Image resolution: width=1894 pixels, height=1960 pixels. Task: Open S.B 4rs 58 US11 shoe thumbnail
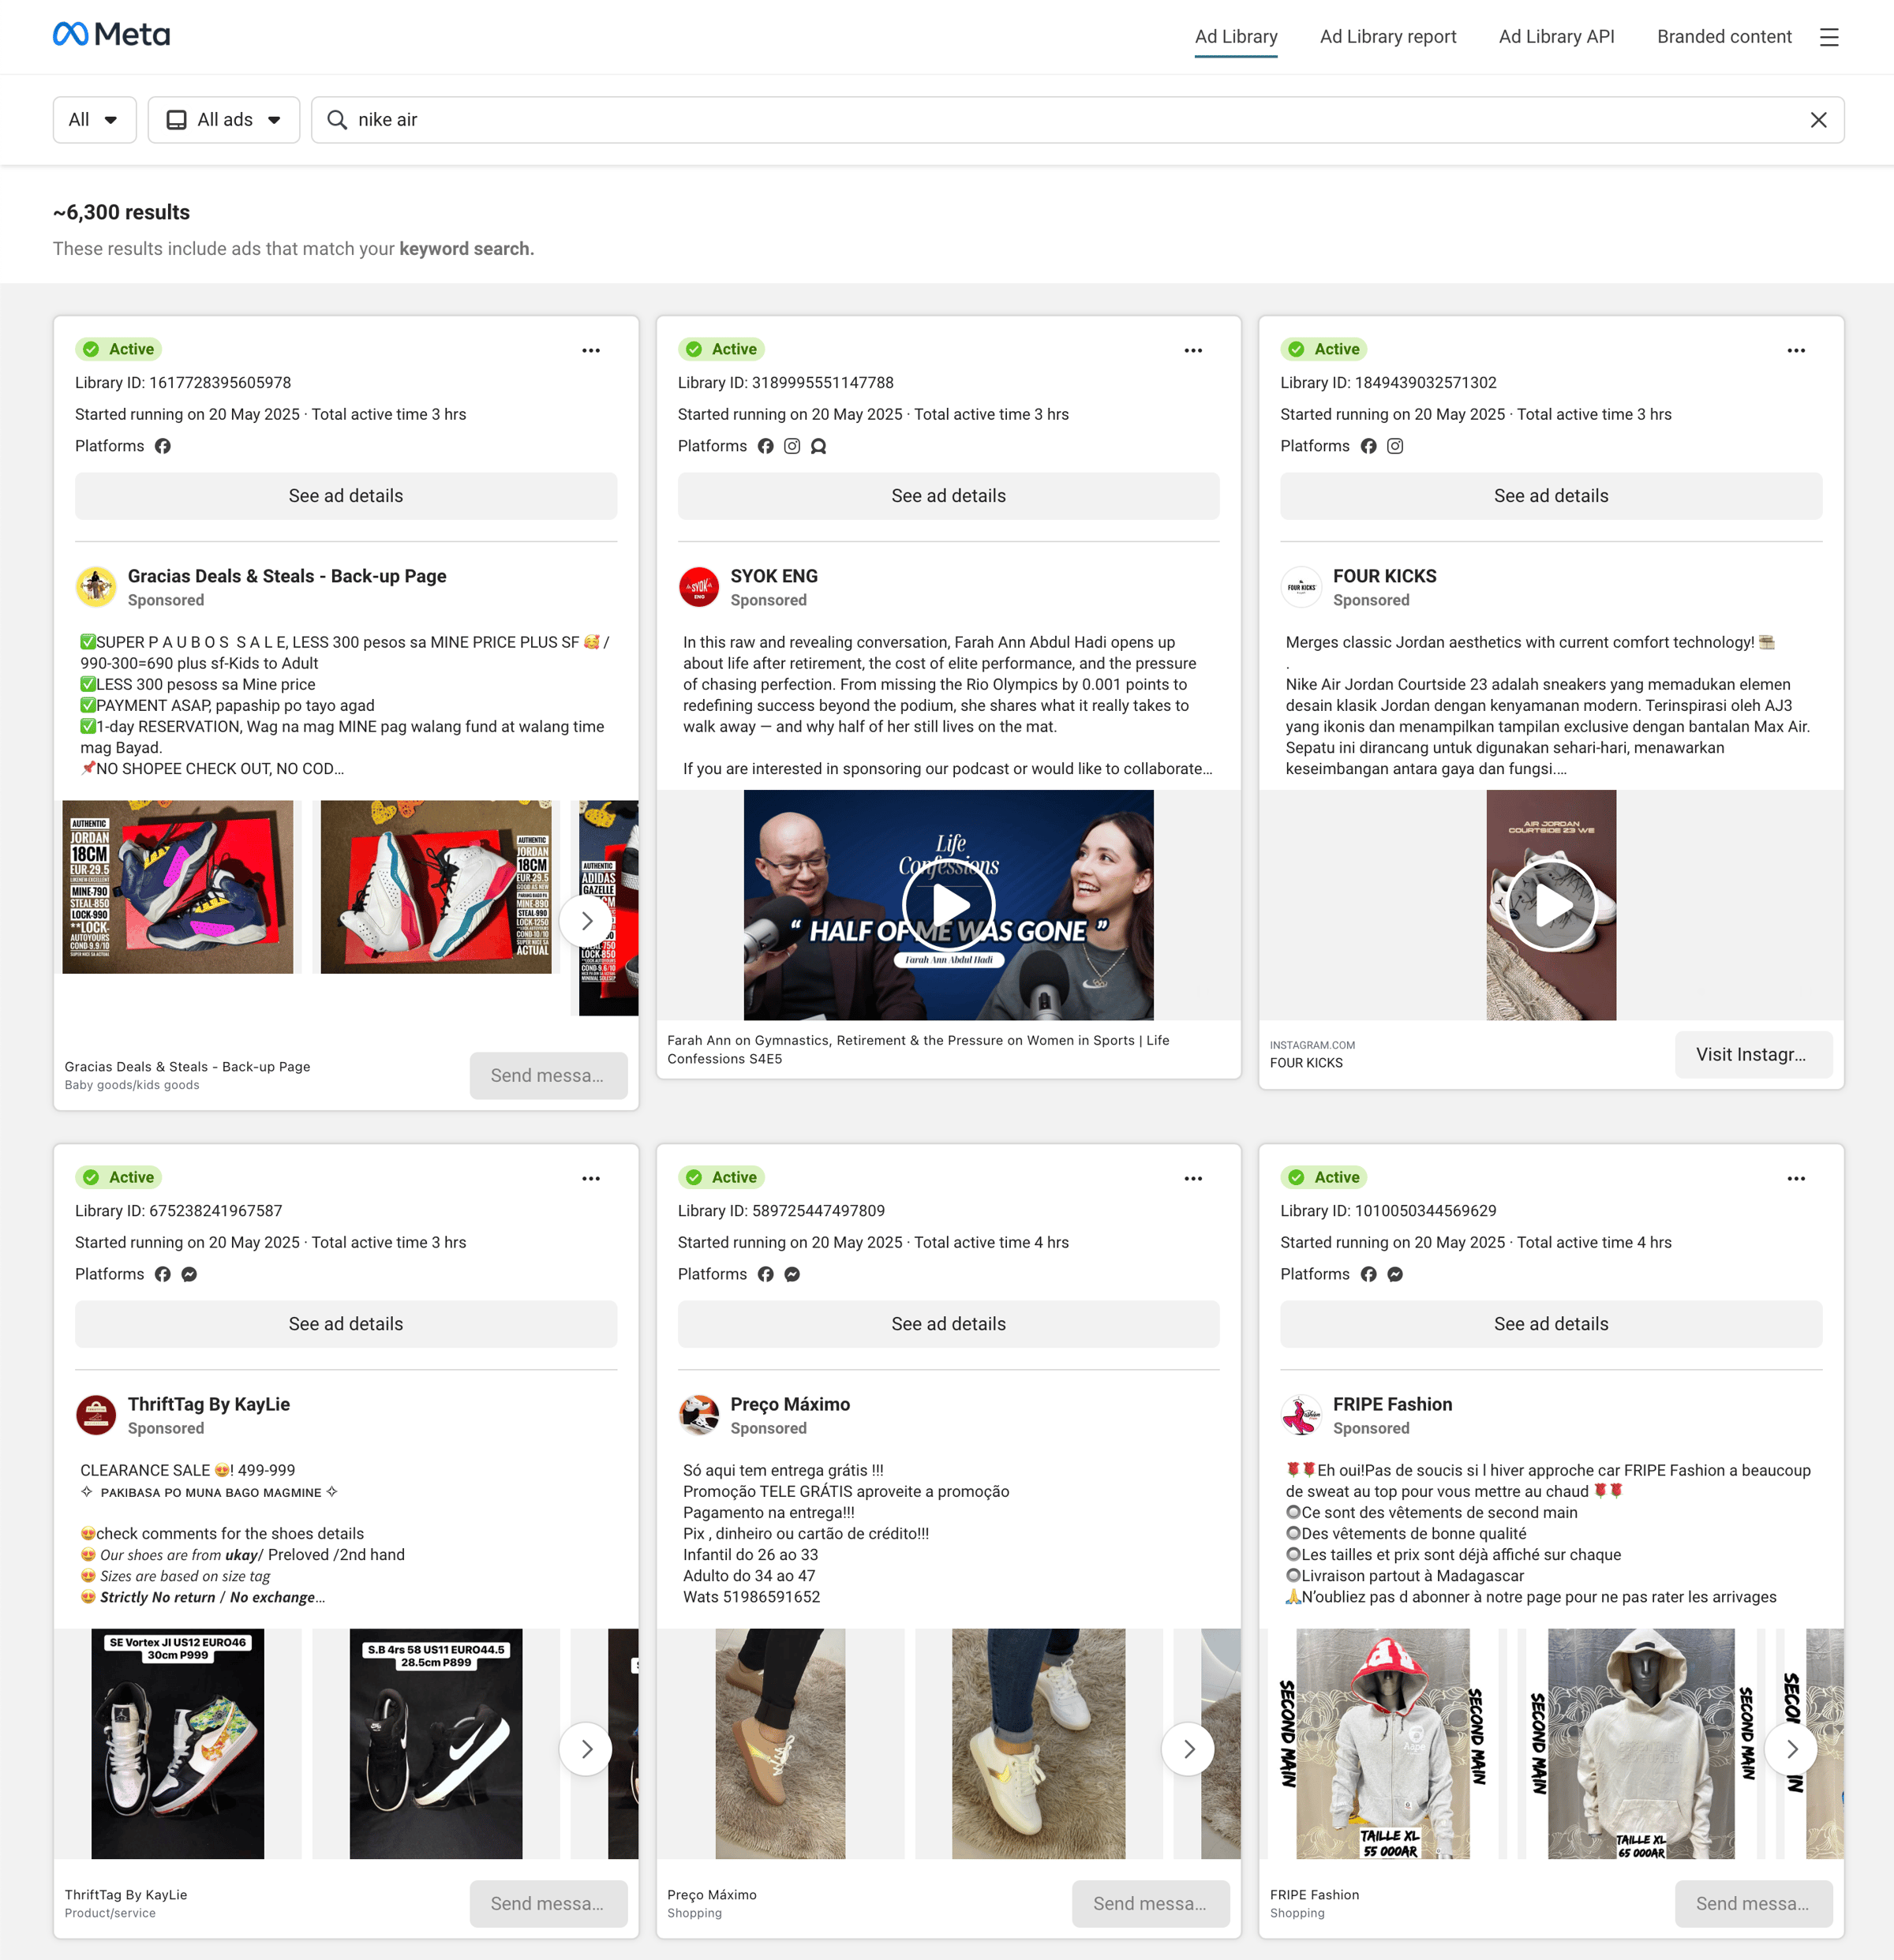[436, 1743]
